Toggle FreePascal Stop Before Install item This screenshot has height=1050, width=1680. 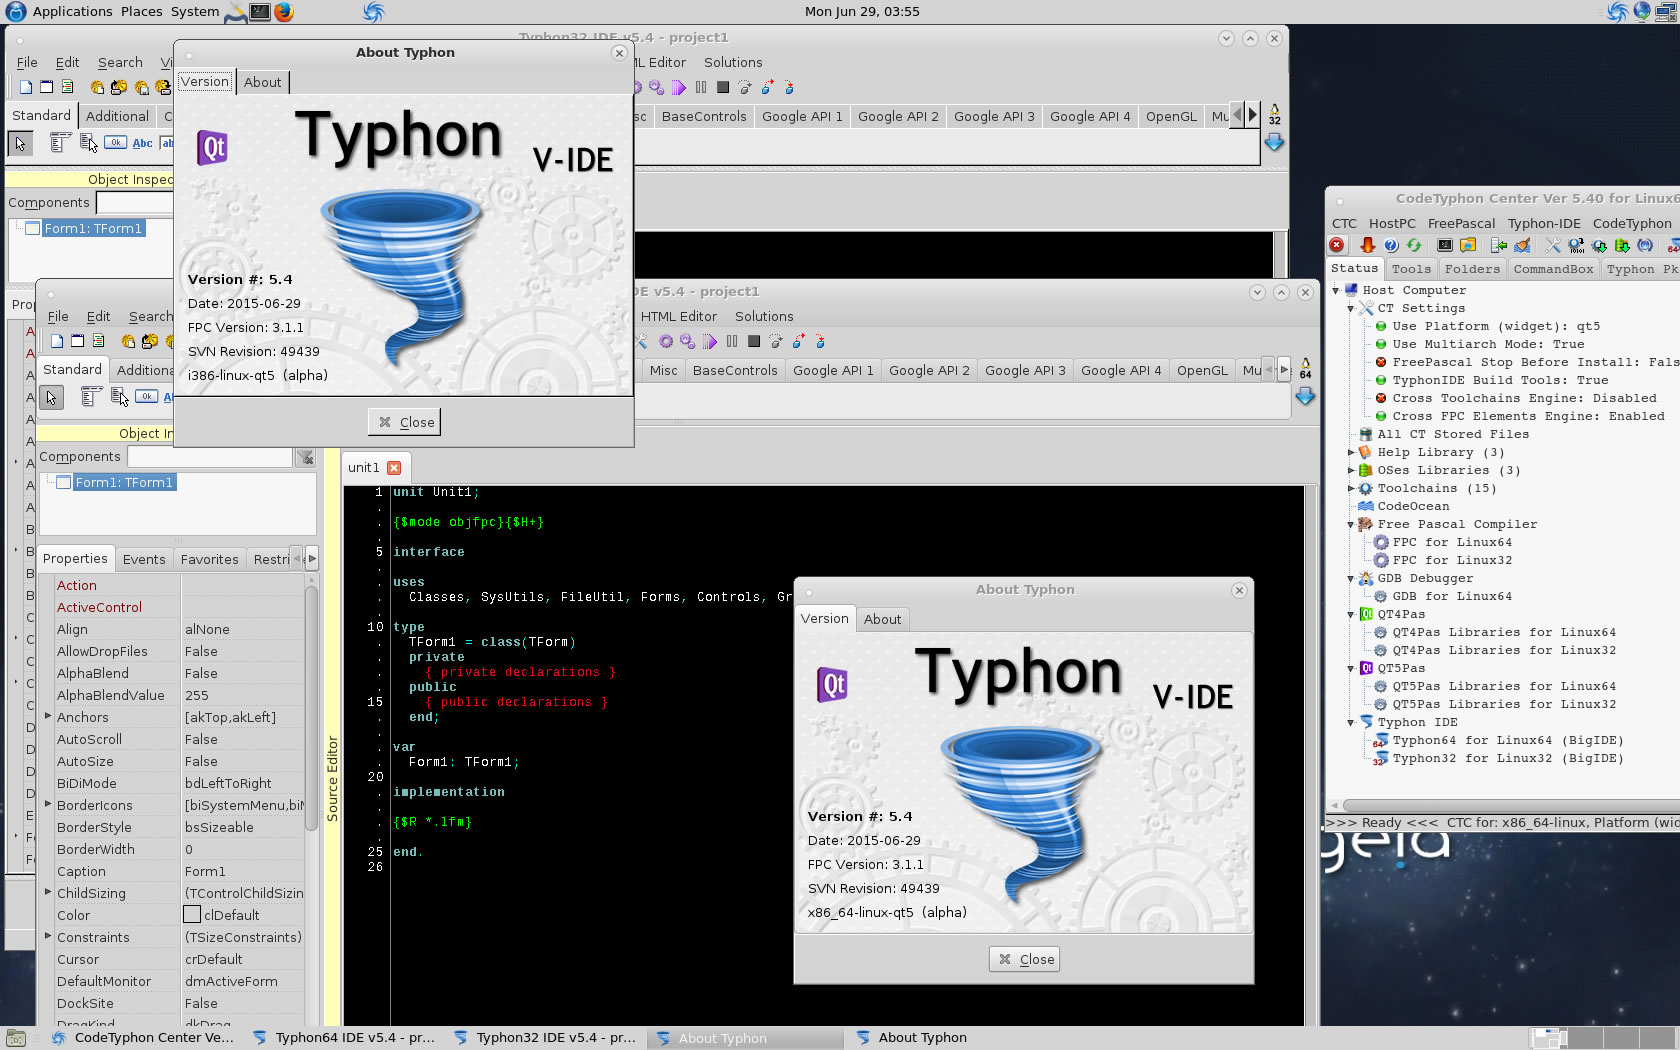click(x=1527, y=362)
